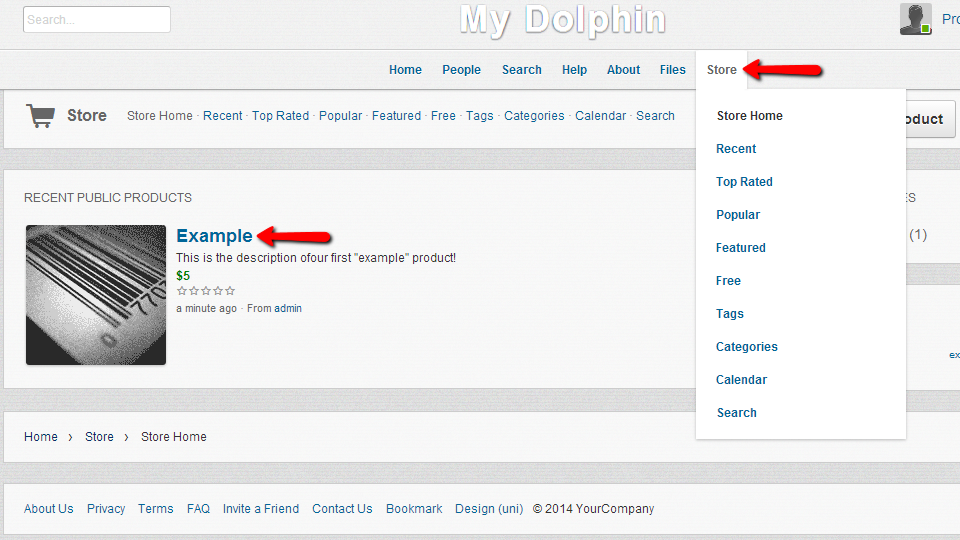This screenshot has width=960, height=540.
Task: Rate the Example product using stars
Action: point(205,291)
